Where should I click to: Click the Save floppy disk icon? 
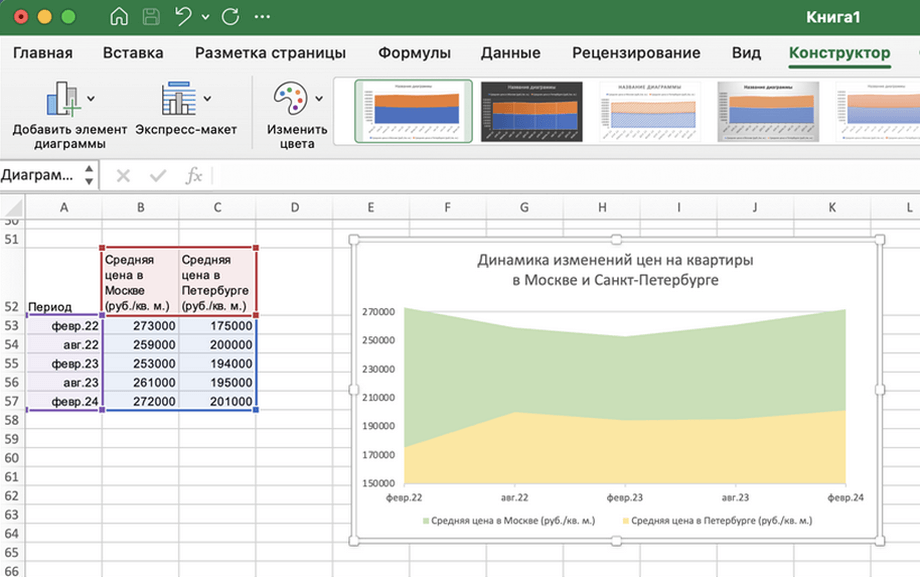pyautogui.click(x=151, y=16)
